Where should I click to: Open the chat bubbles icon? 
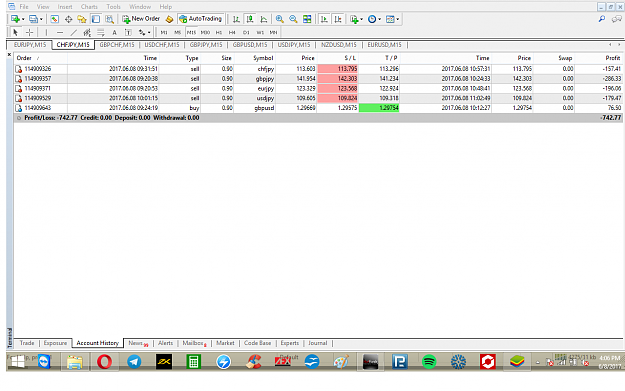tap(617, 19)
